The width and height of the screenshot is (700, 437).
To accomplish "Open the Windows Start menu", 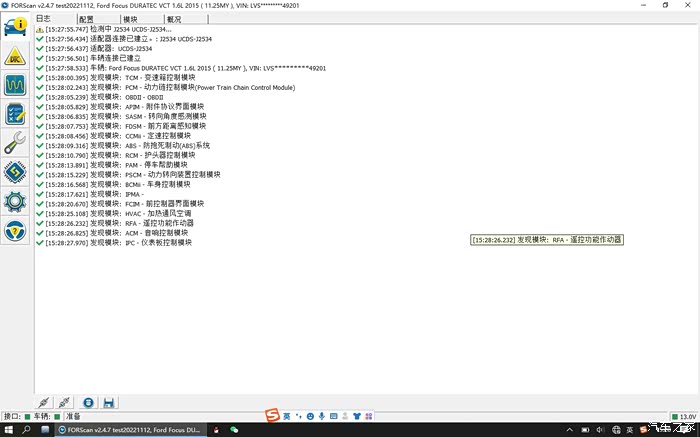I will pos(8,430).
